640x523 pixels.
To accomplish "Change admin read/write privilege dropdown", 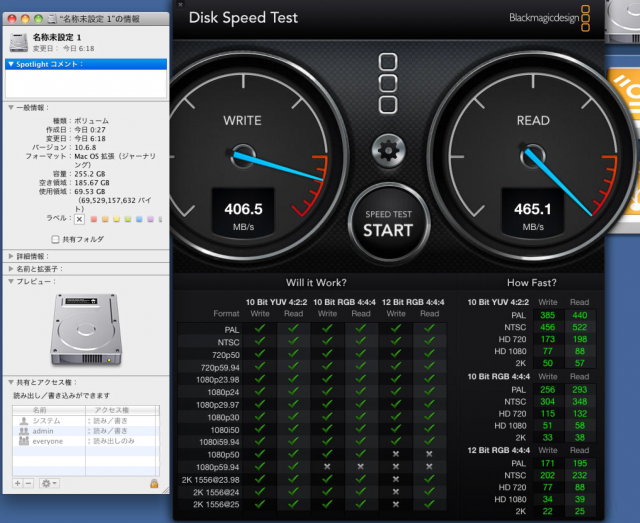I will point(108,431).
